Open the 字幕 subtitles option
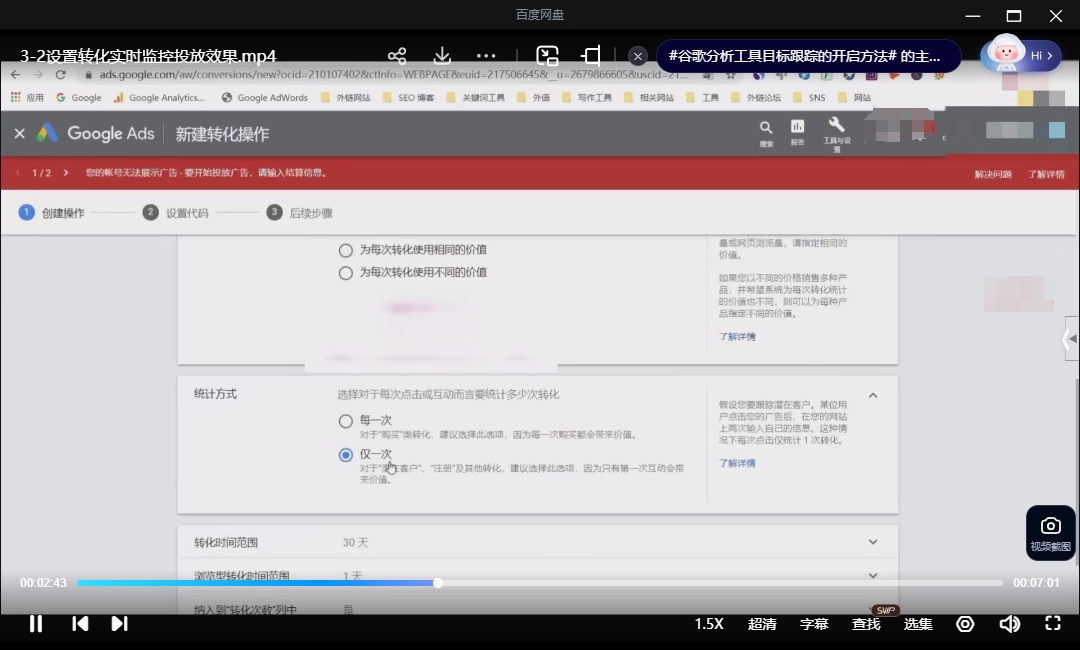 point(814,624)
